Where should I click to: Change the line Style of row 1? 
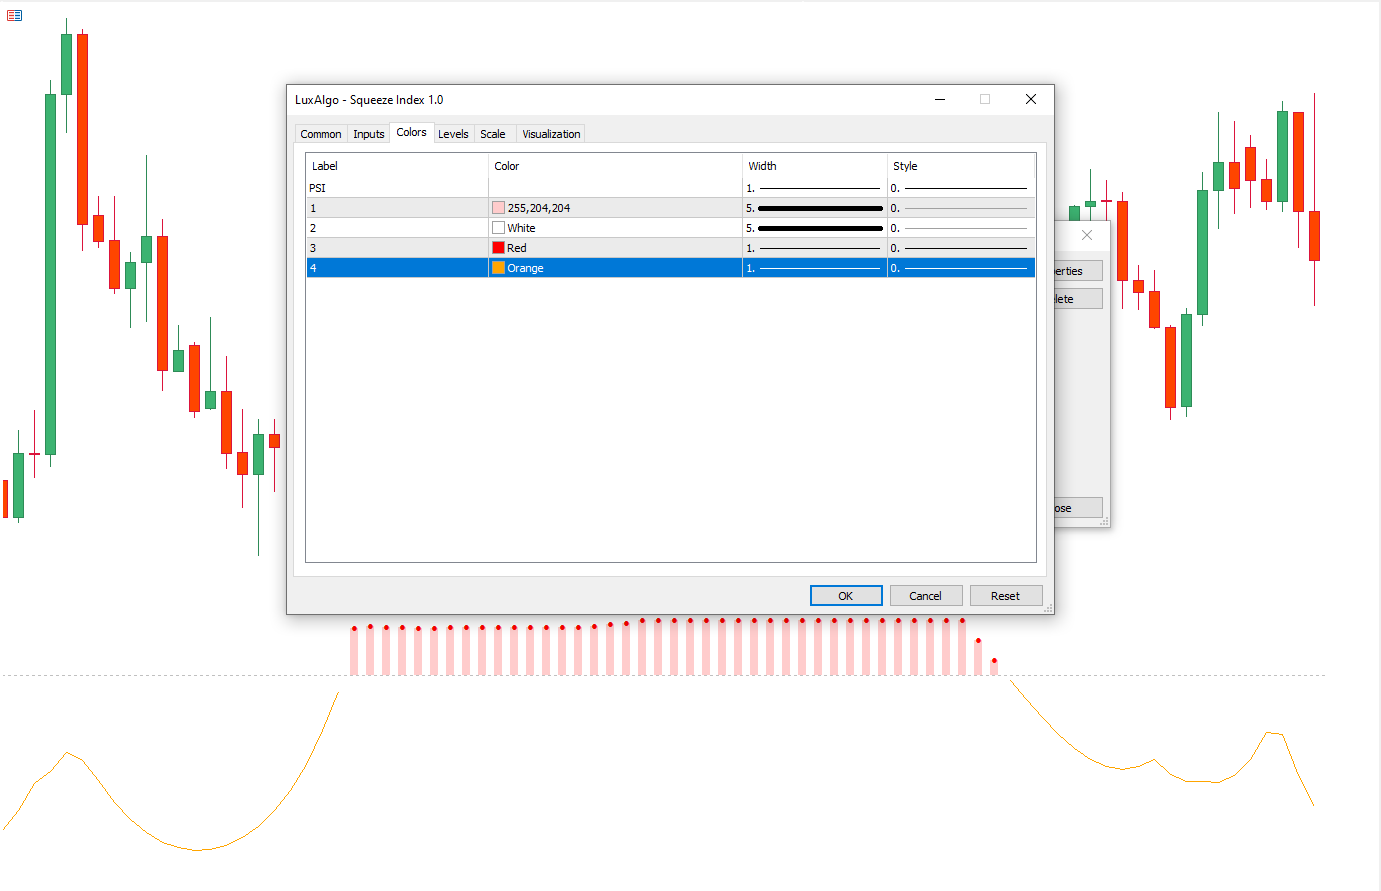tap(961, 208)
